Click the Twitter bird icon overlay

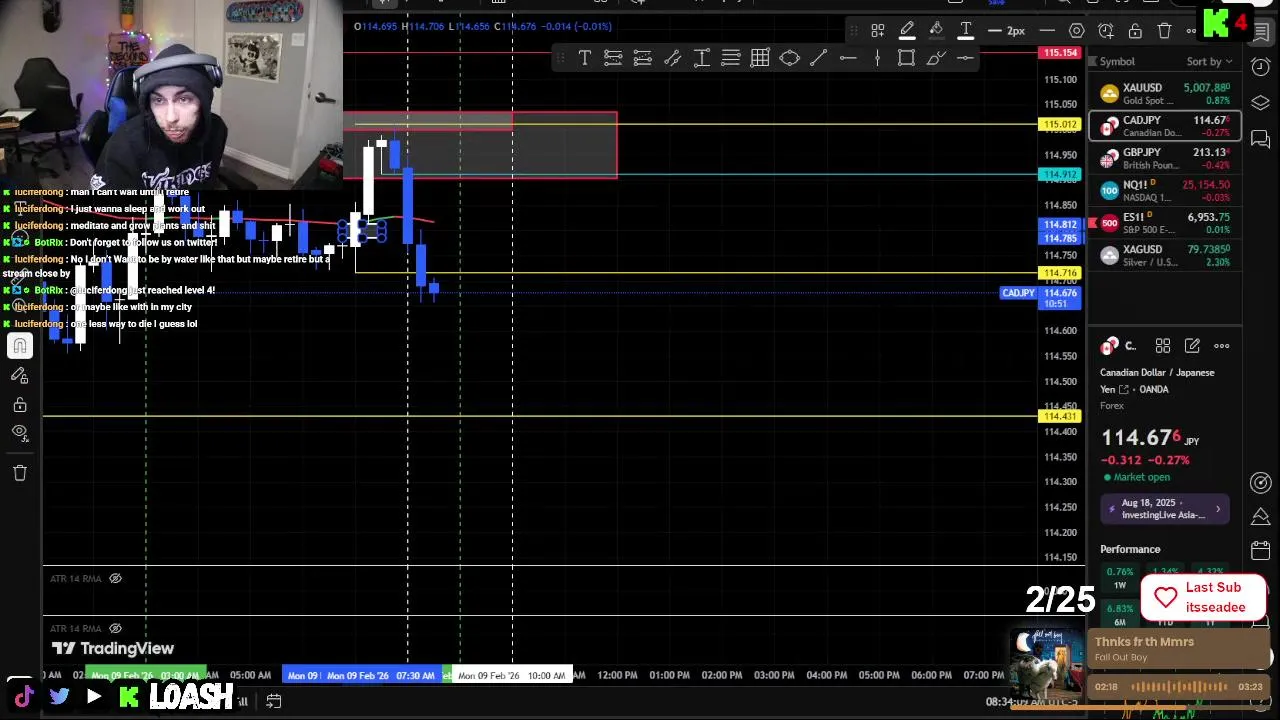click(x=59, y=696)
